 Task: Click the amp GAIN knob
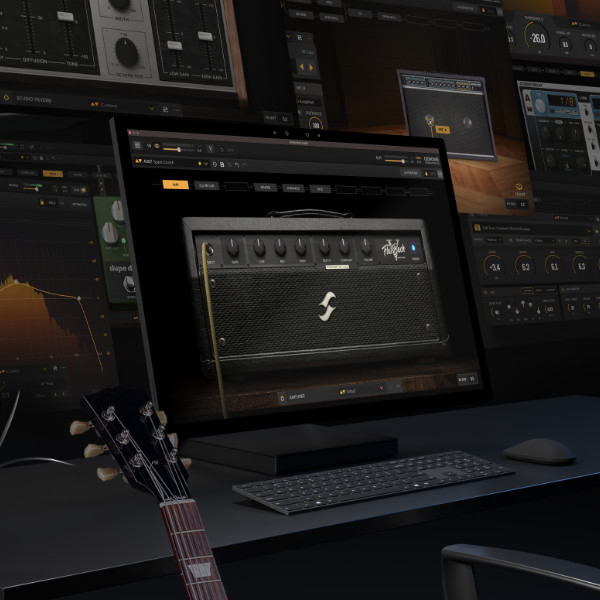[233, 247]
